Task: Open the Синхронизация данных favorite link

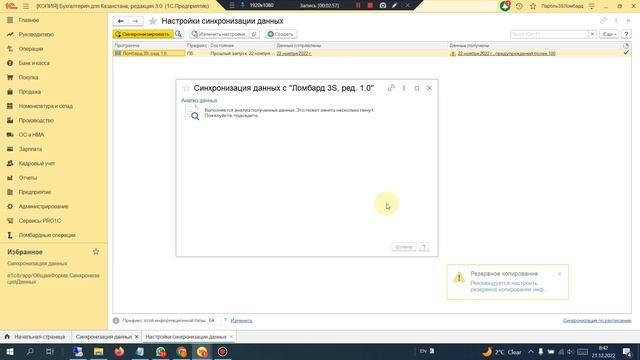Action: click(x=37, y=264)
